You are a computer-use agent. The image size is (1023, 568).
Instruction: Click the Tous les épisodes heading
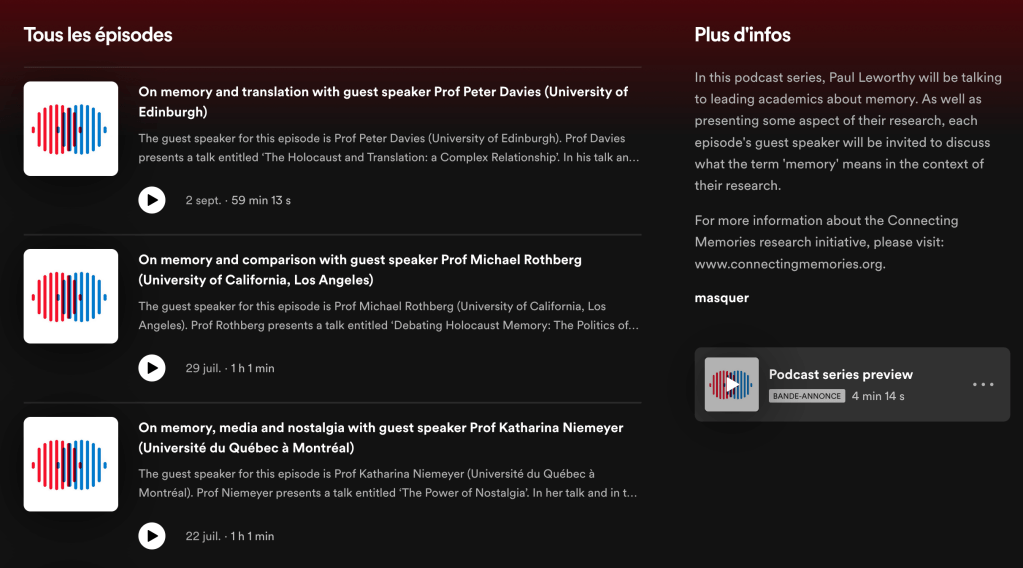point(98,35)
